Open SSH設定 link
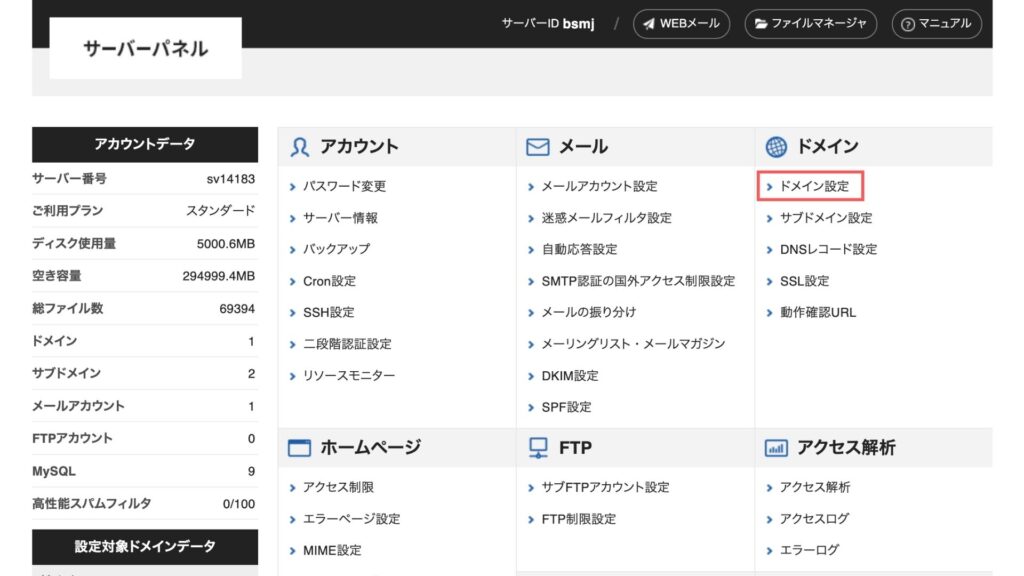Image resolution: width=1024 pixels, height=576 pixels. click(x=328, y=313)
